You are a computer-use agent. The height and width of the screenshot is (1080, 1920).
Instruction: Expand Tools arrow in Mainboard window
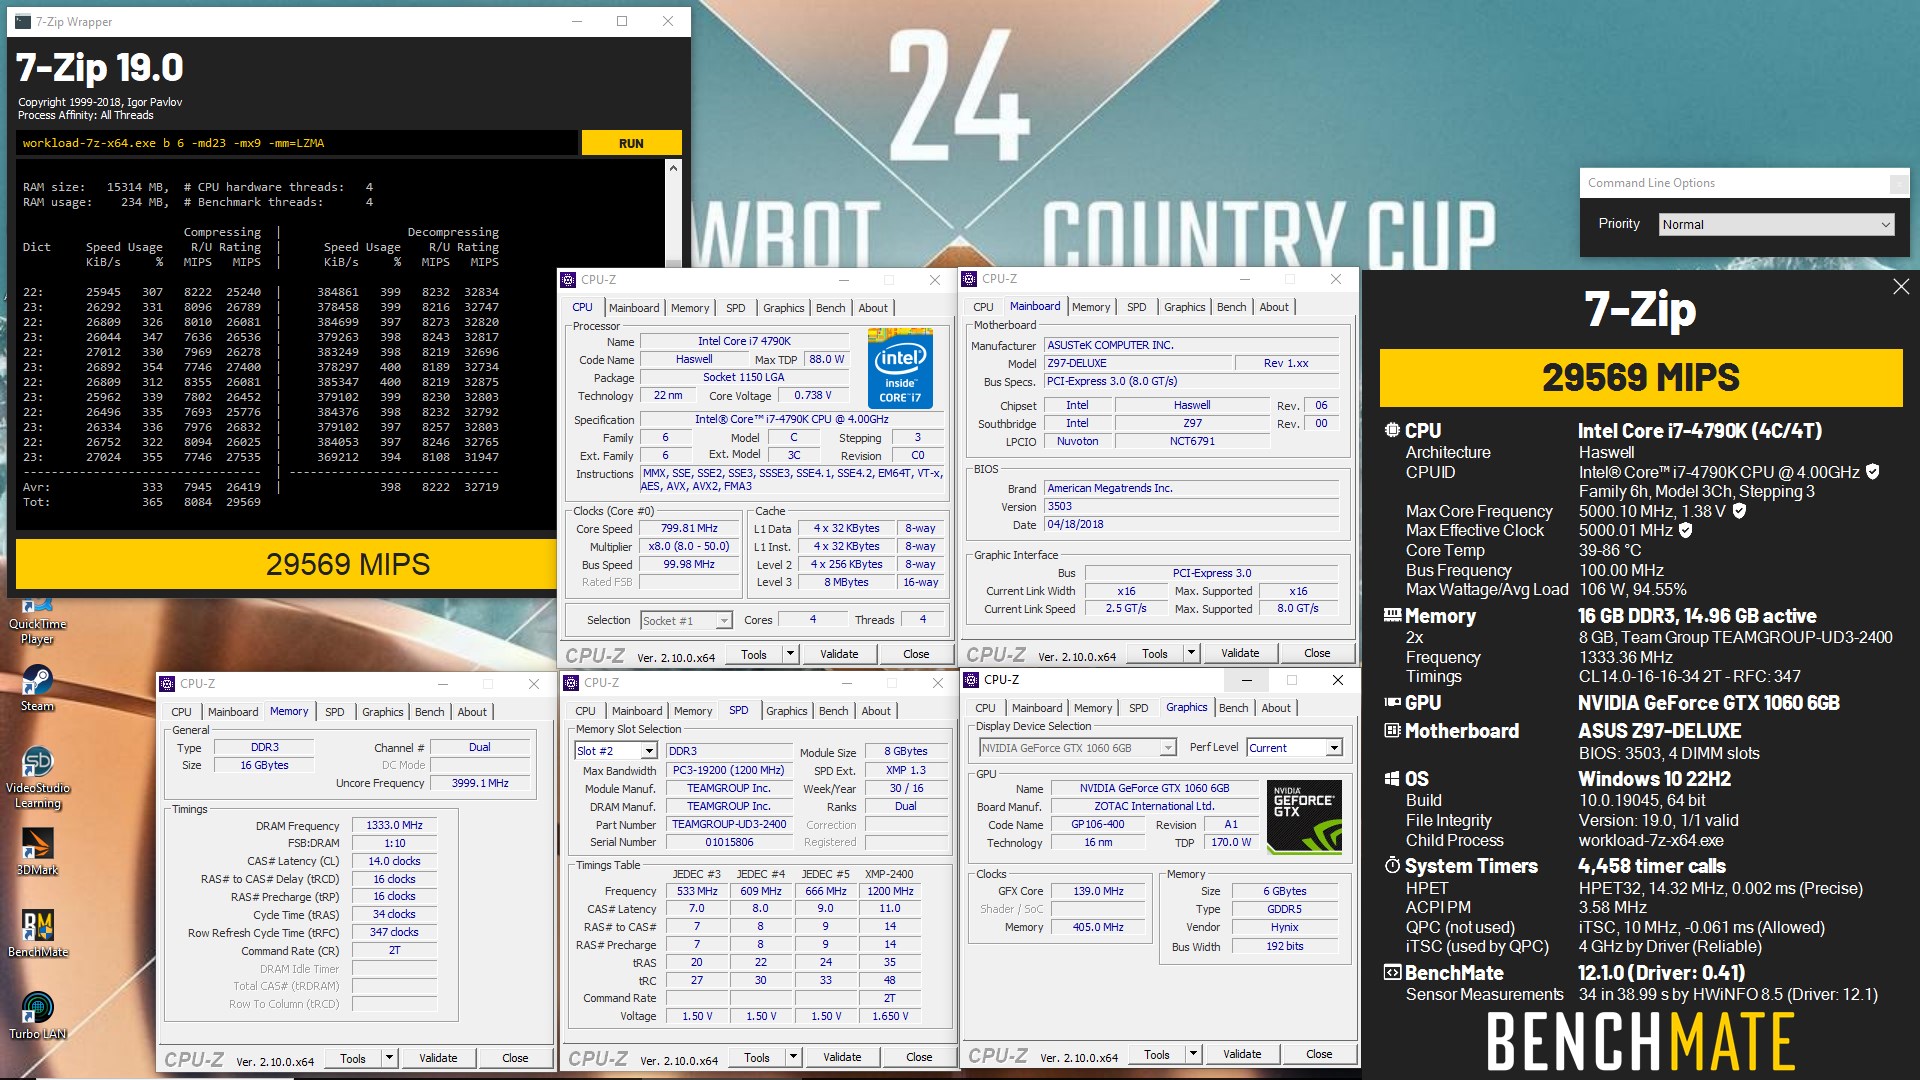point(1191,653)
